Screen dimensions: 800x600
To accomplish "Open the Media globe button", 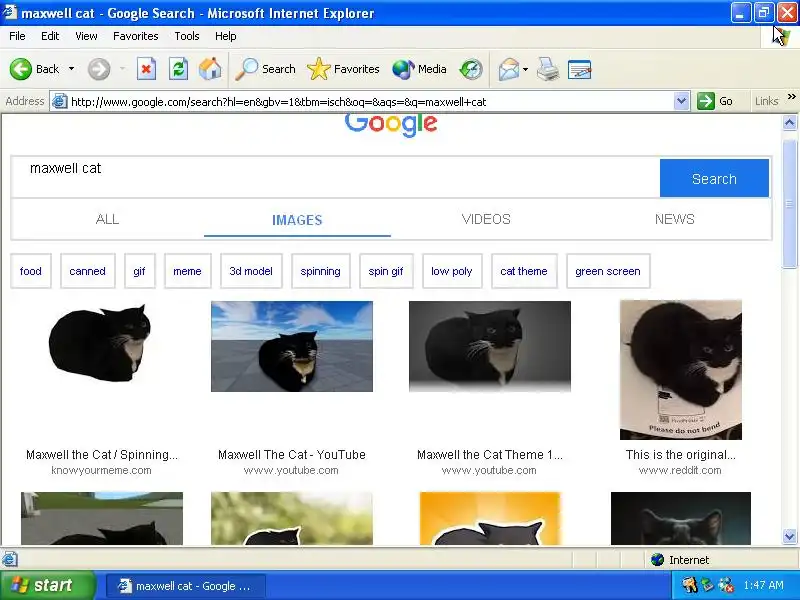I will coord(419,69).
